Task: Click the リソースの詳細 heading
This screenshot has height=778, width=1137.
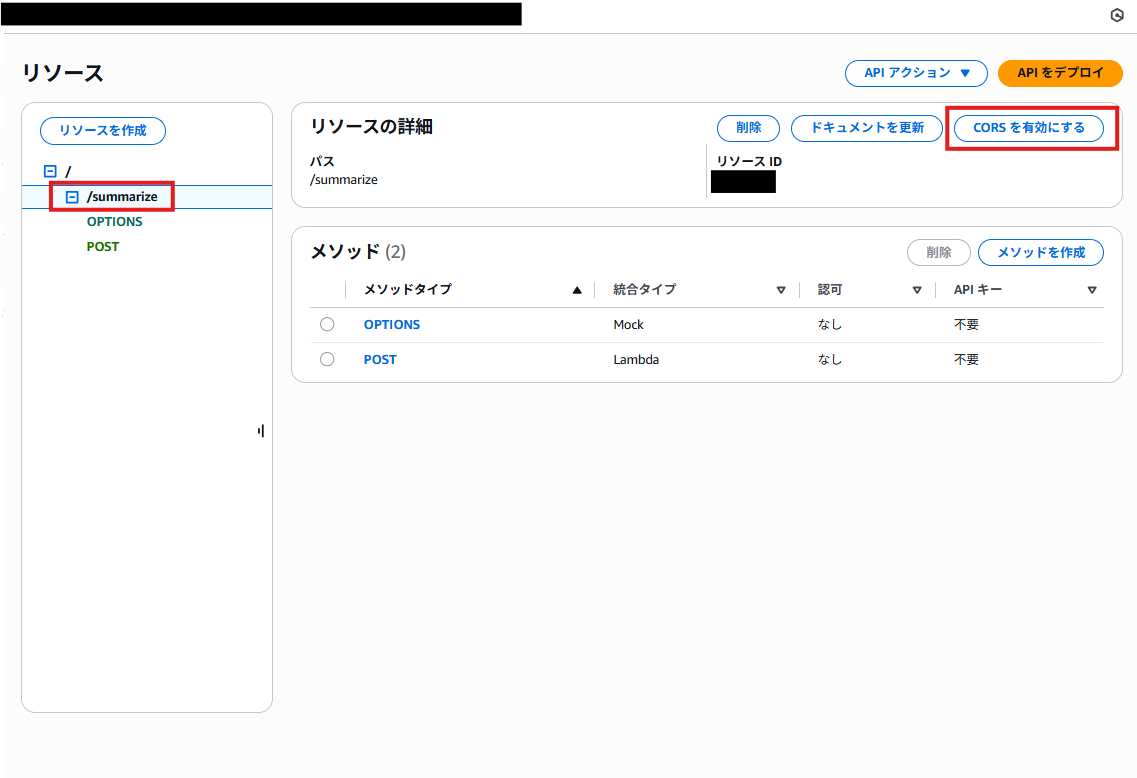Action: click(371, 127)
